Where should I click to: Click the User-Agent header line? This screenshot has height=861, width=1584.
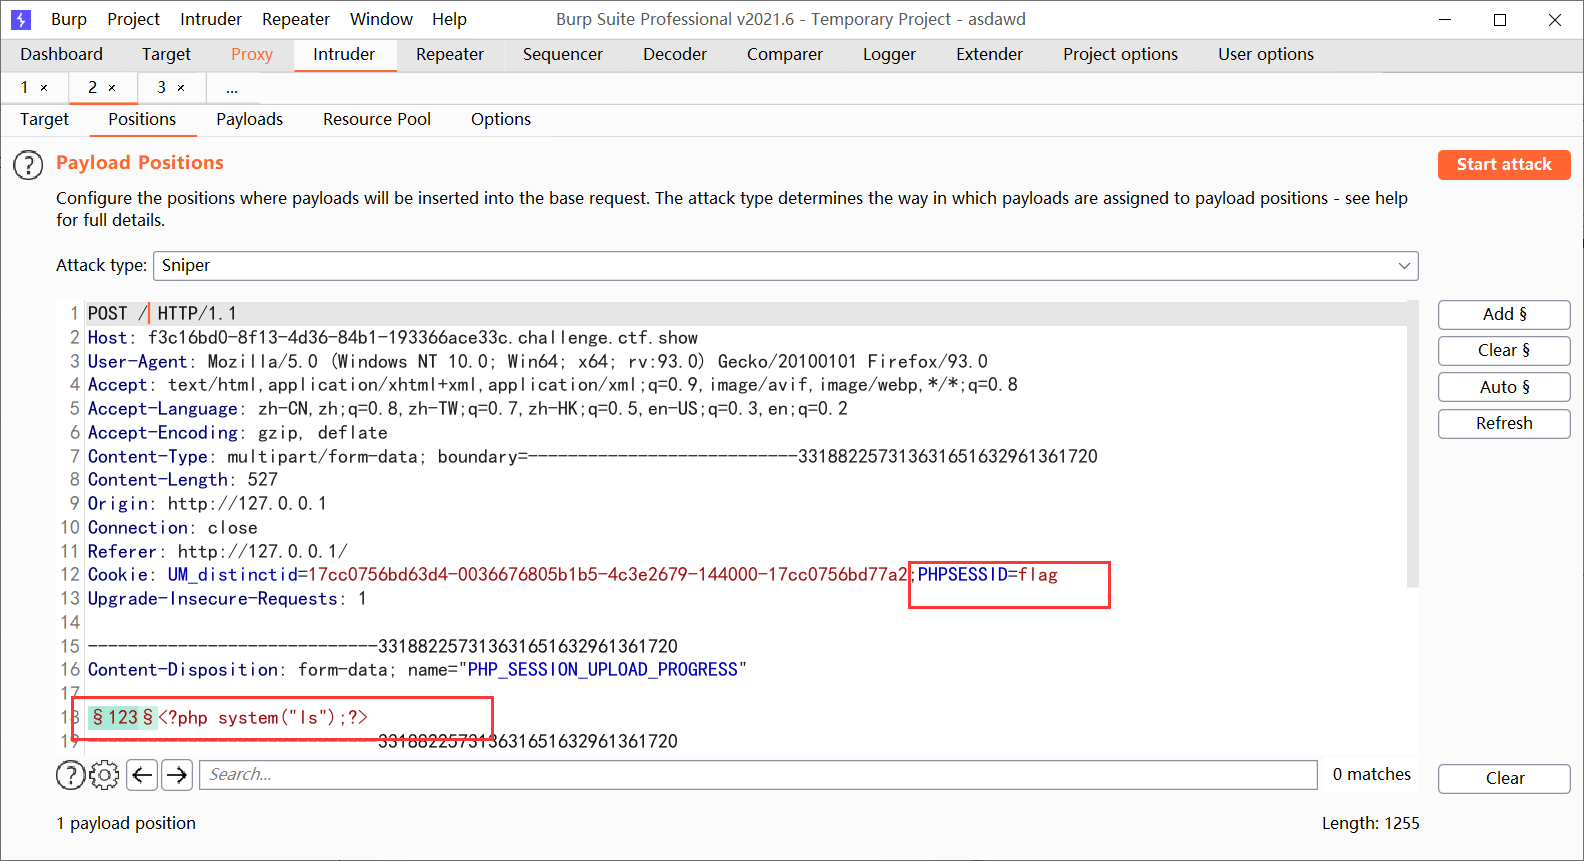click(538, 362)
